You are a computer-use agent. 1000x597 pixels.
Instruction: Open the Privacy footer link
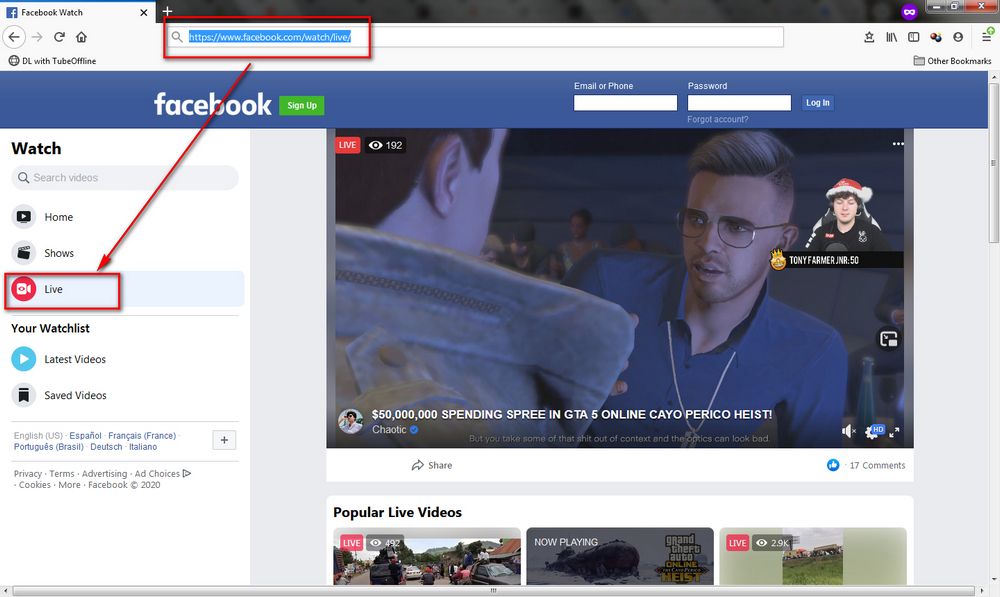pos(27,474)
